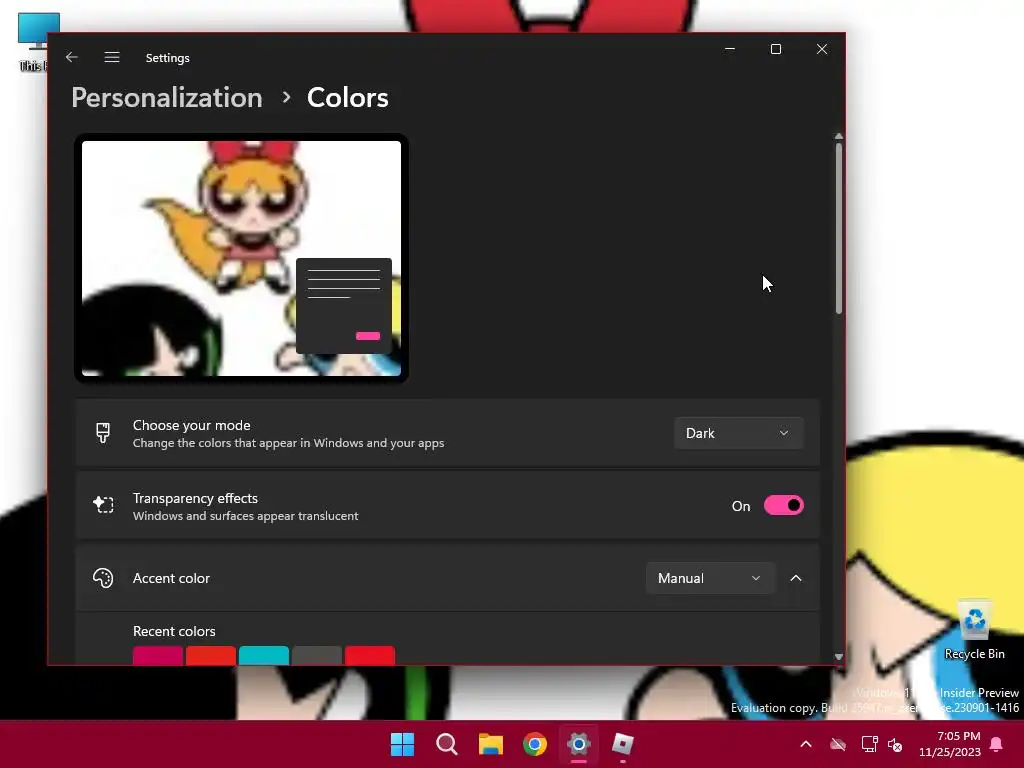Click the Transparency effects label

coord(195,498)
